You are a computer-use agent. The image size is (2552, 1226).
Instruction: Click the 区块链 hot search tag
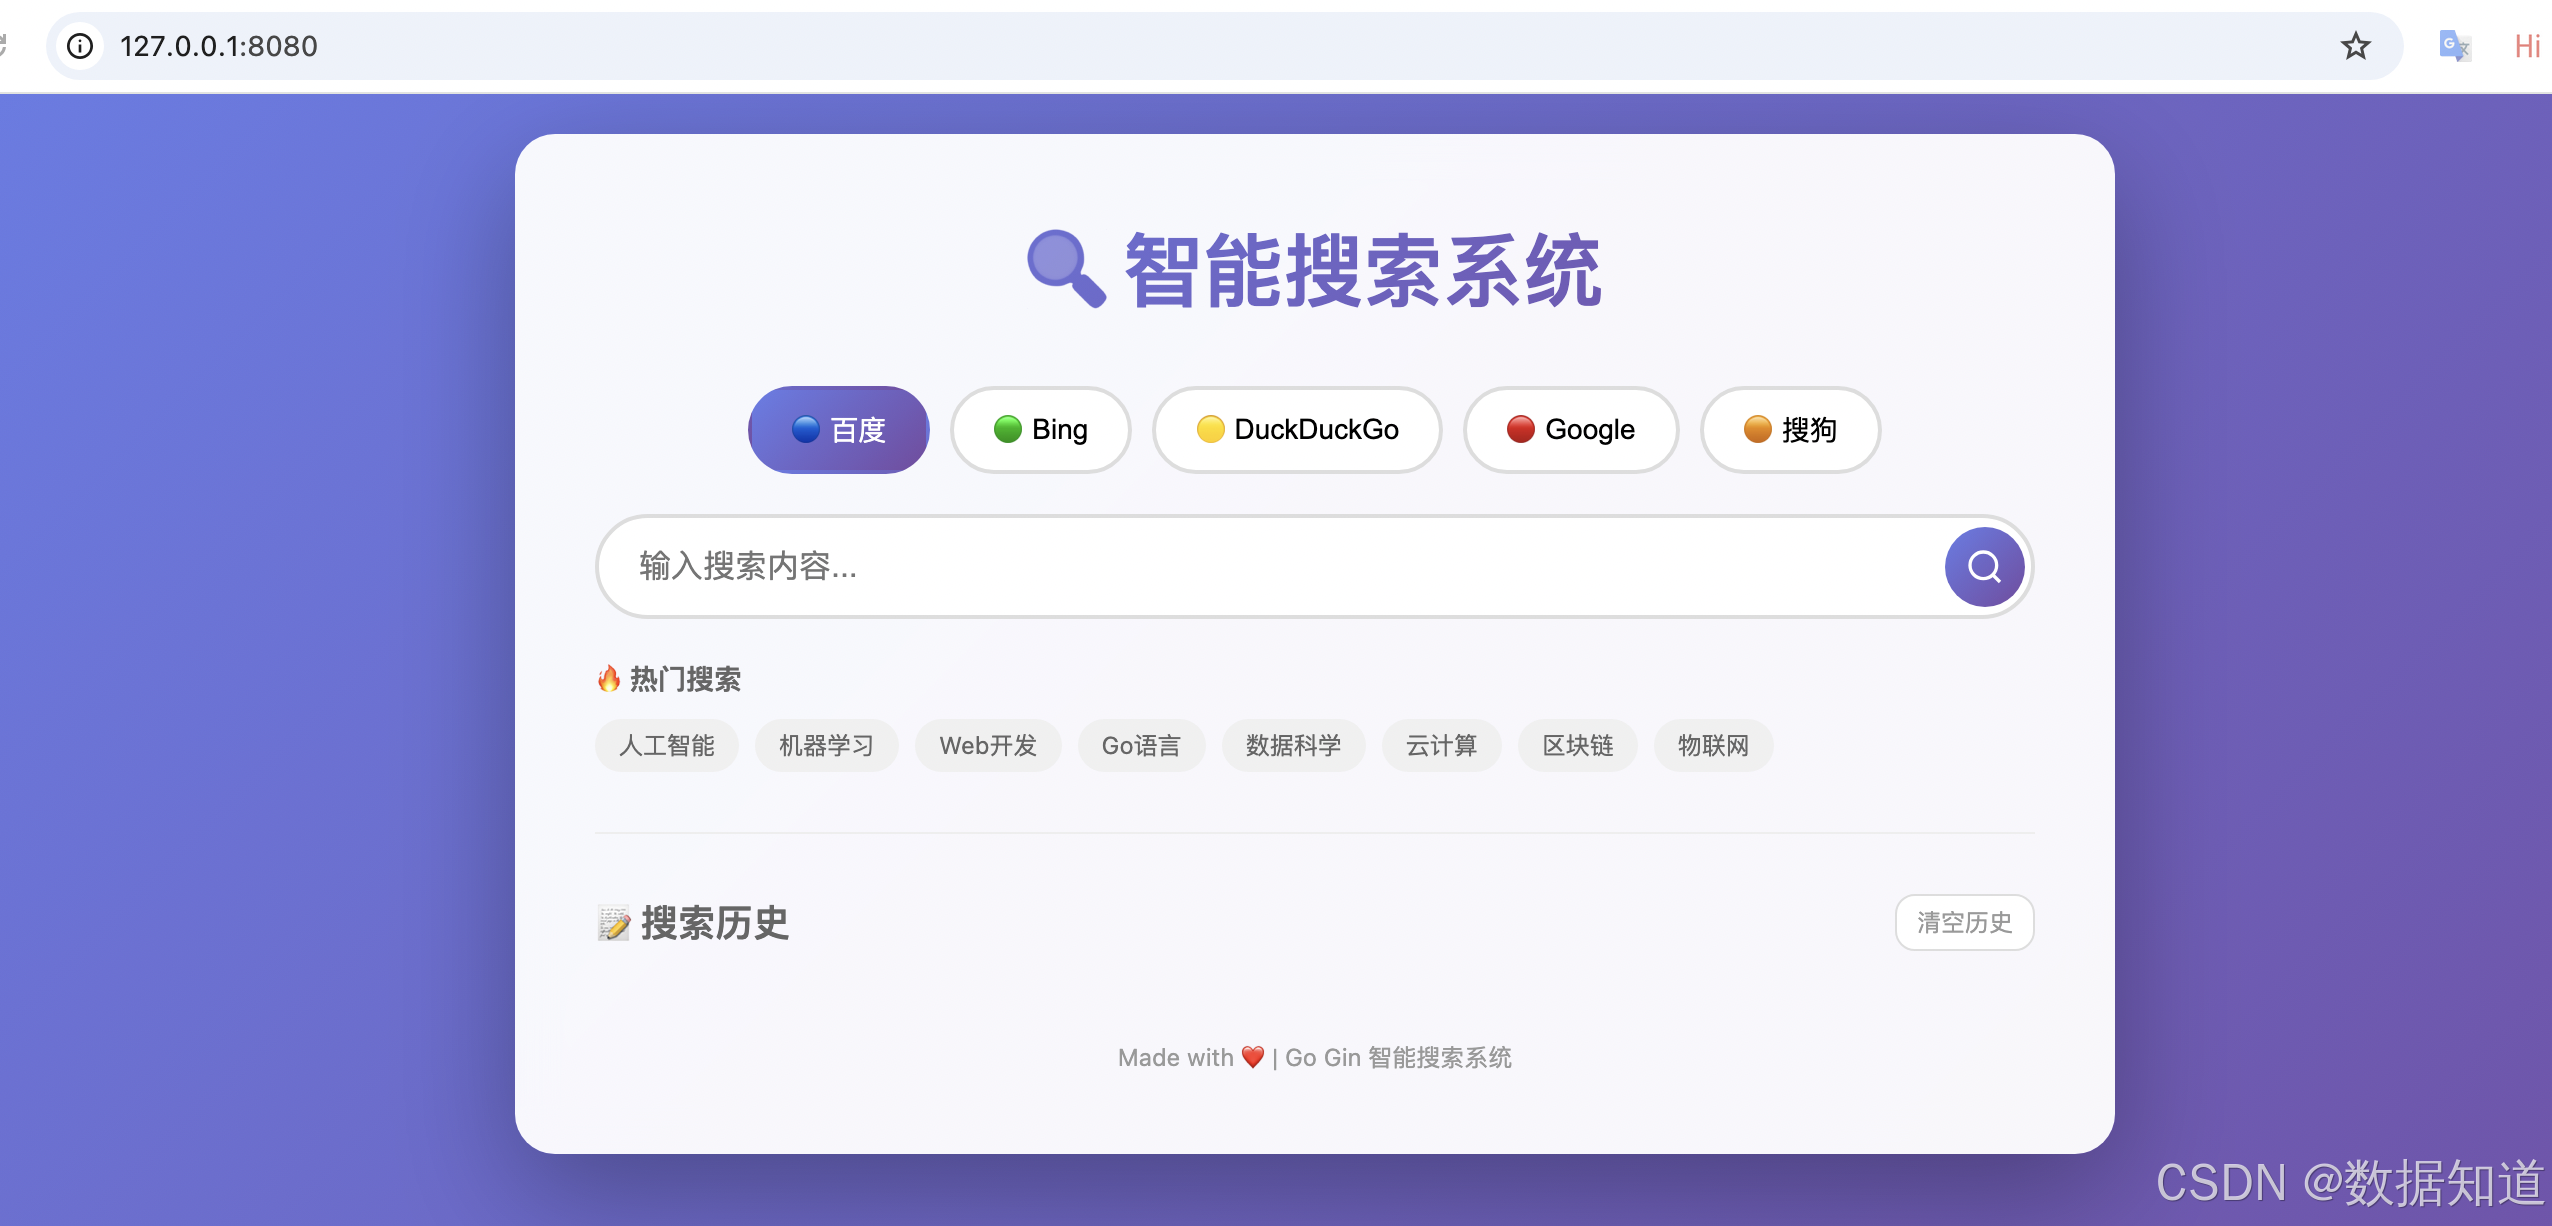[1577, 745]
